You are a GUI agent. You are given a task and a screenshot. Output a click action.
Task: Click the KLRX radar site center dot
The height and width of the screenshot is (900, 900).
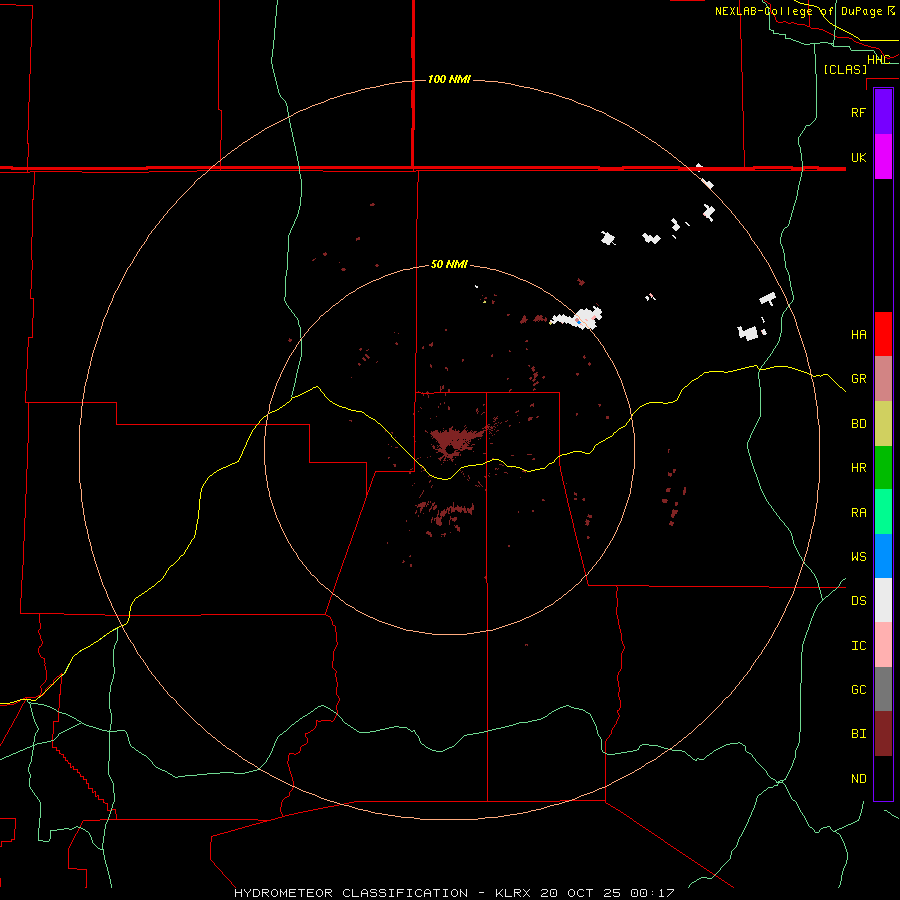(x=449, y=449)
